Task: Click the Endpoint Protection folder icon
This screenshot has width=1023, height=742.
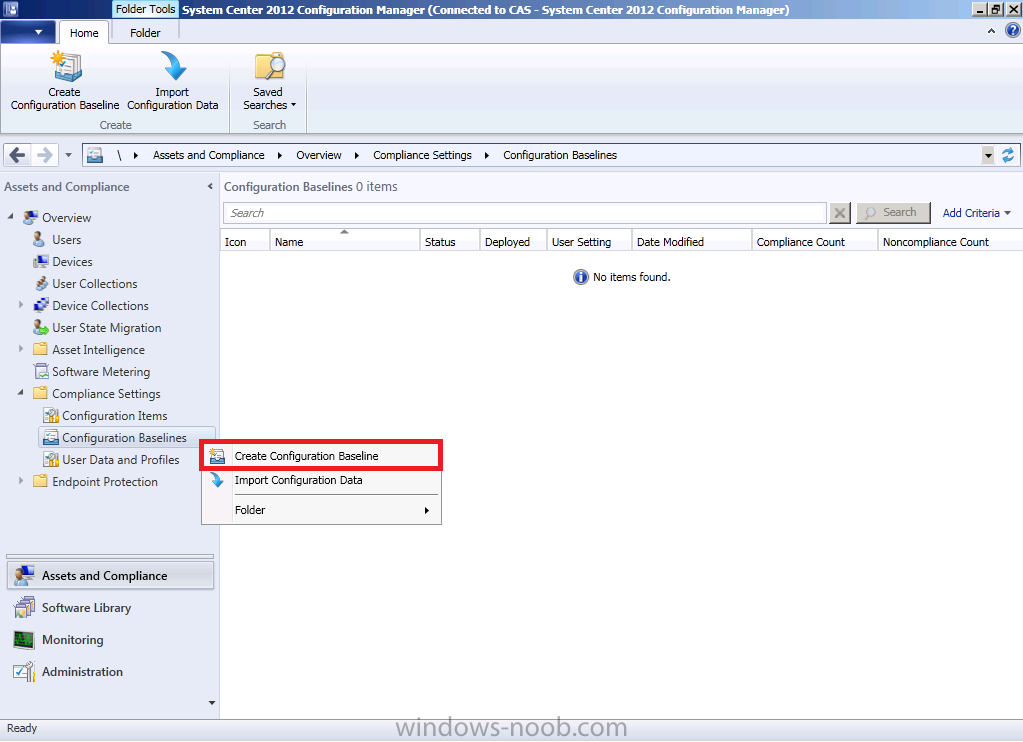Action: coord(40,482)
